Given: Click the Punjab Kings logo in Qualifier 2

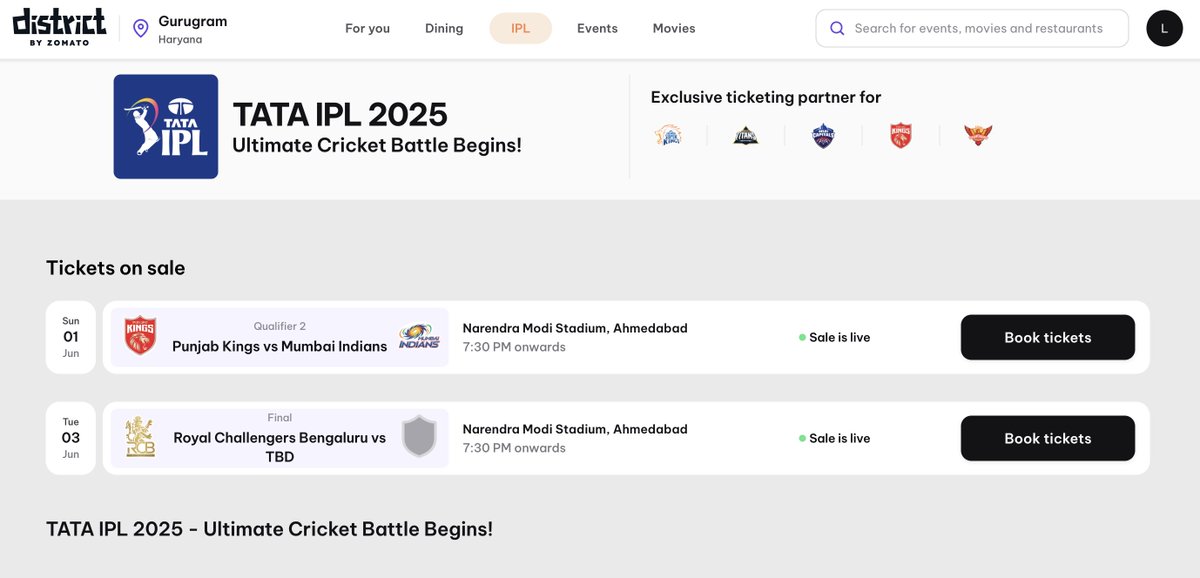Looking at the screenshot, I should pyautogui.click(x=141, y=337).
